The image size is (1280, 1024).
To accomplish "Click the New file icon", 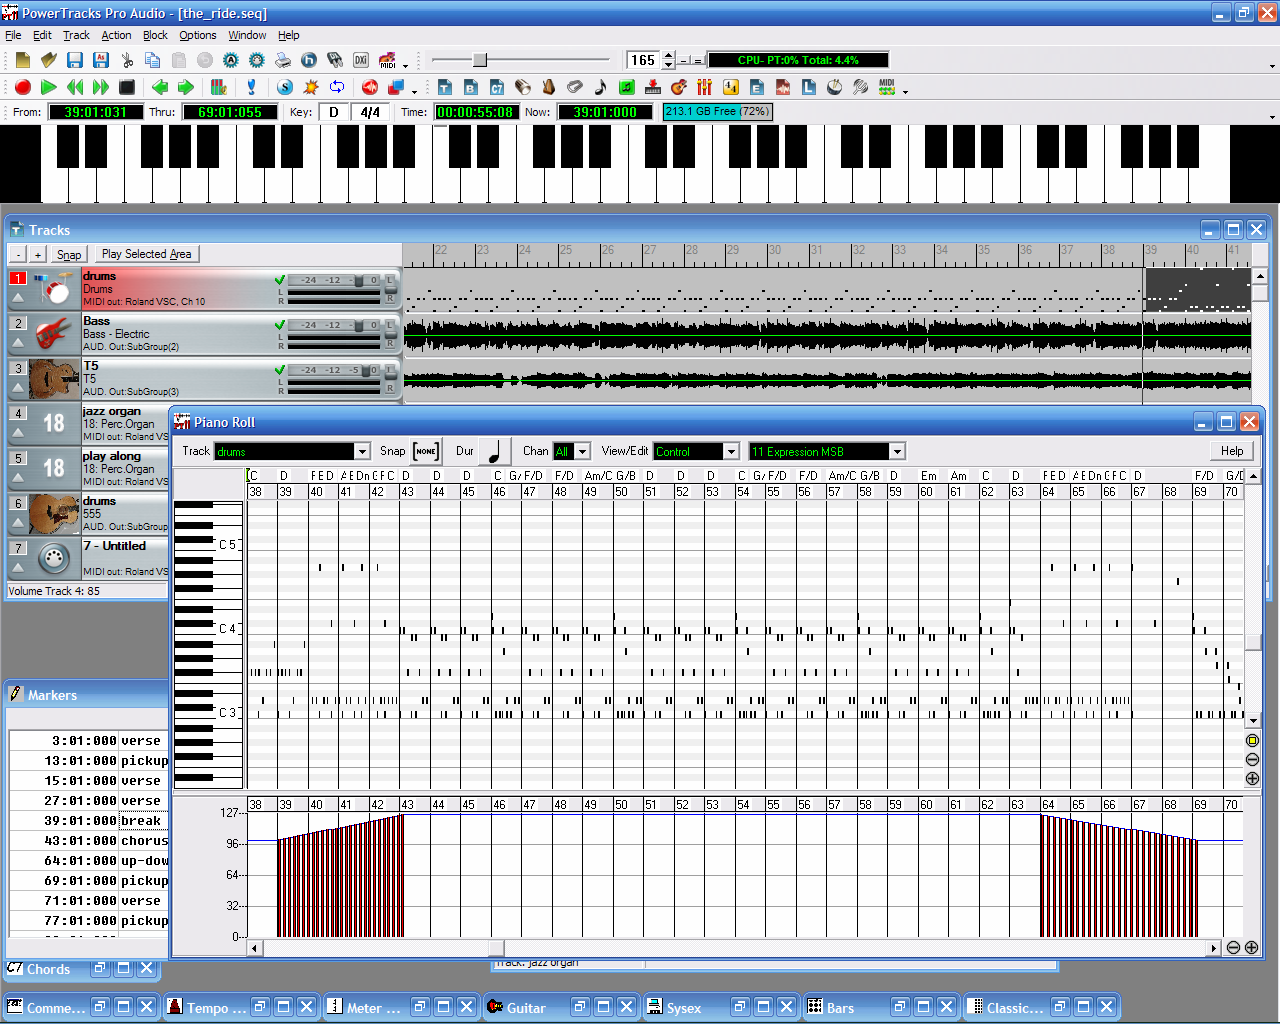I will tap(22, 60).
